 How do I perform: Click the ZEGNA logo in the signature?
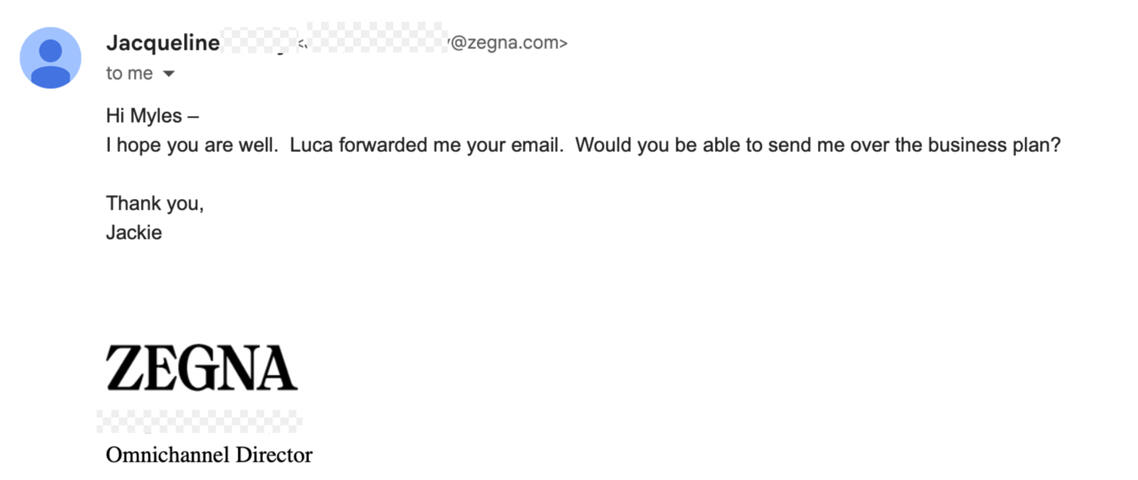pyautogui.click(x=201, y=367)
